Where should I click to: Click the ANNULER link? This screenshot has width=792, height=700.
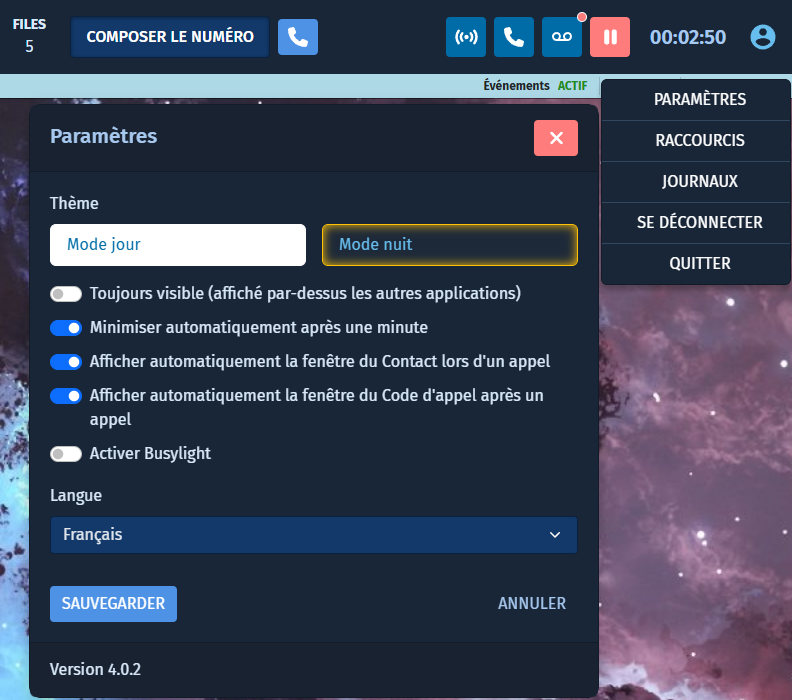pyautogui.click(x=532, y=604)
